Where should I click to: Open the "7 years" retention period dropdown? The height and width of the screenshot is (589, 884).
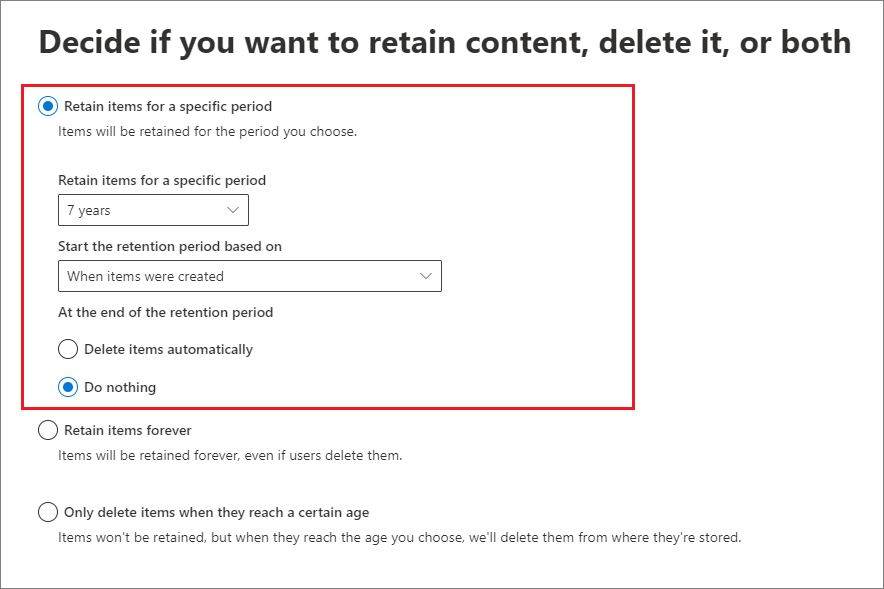152,210
